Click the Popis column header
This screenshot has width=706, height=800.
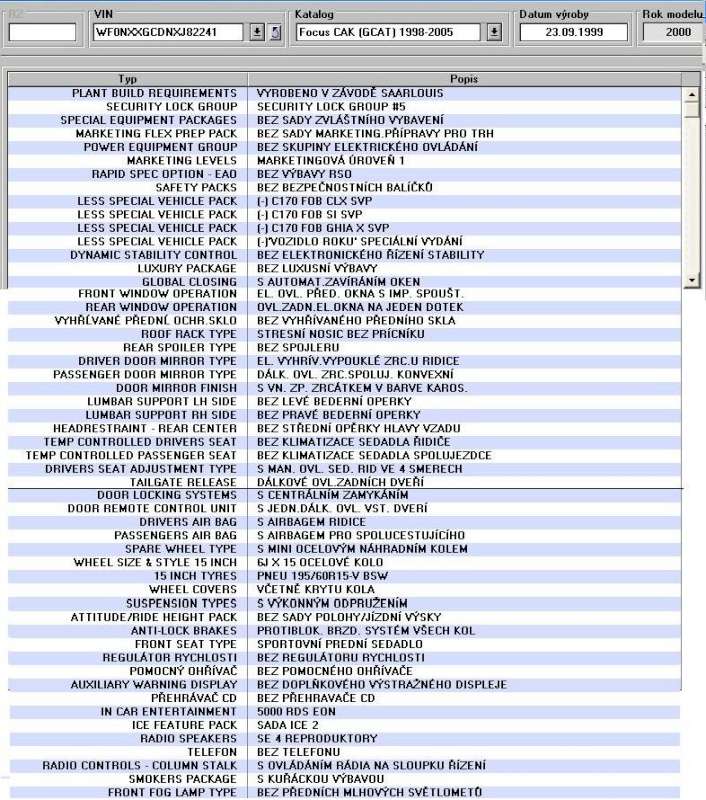click(x=465, y=79)
